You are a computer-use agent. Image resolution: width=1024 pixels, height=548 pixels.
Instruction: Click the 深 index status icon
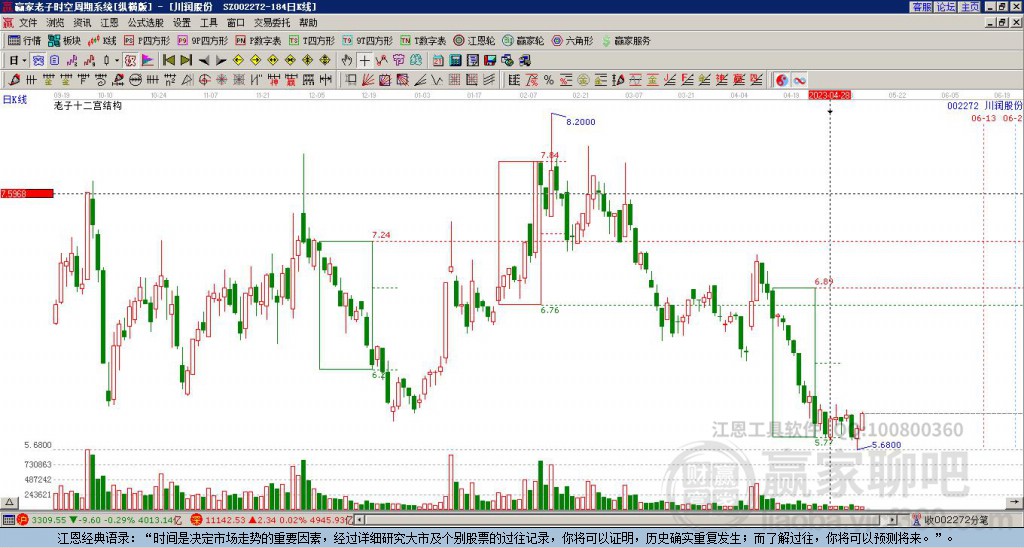[197, 520]
